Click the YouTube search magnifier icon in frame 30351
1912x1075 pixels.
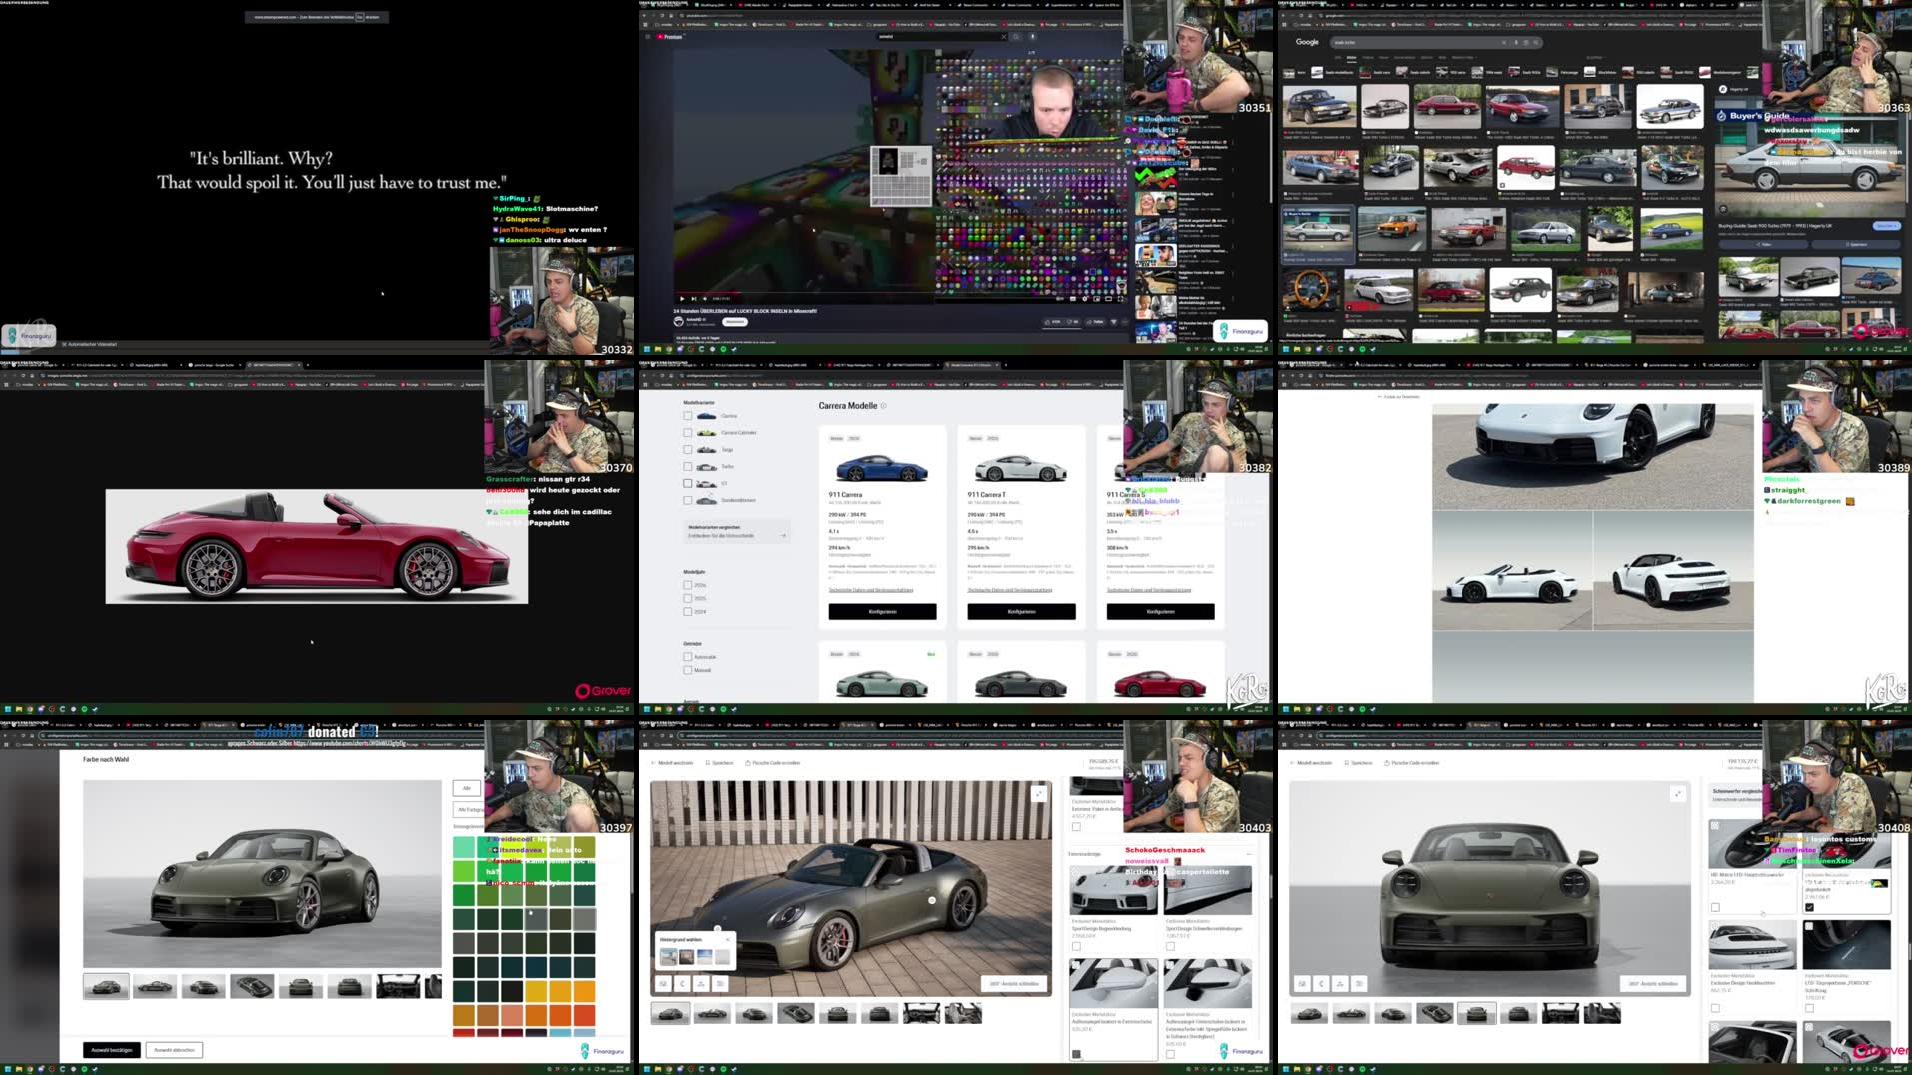[x=1016, y=37]
